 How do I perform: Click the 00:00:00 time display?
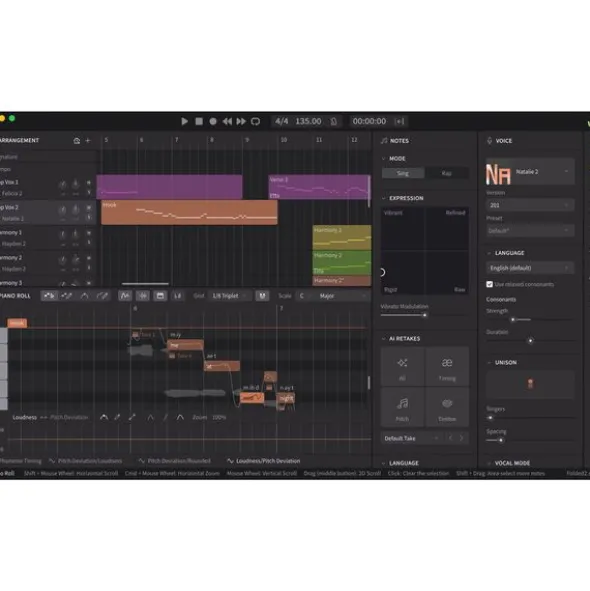(x=369, y=121)
